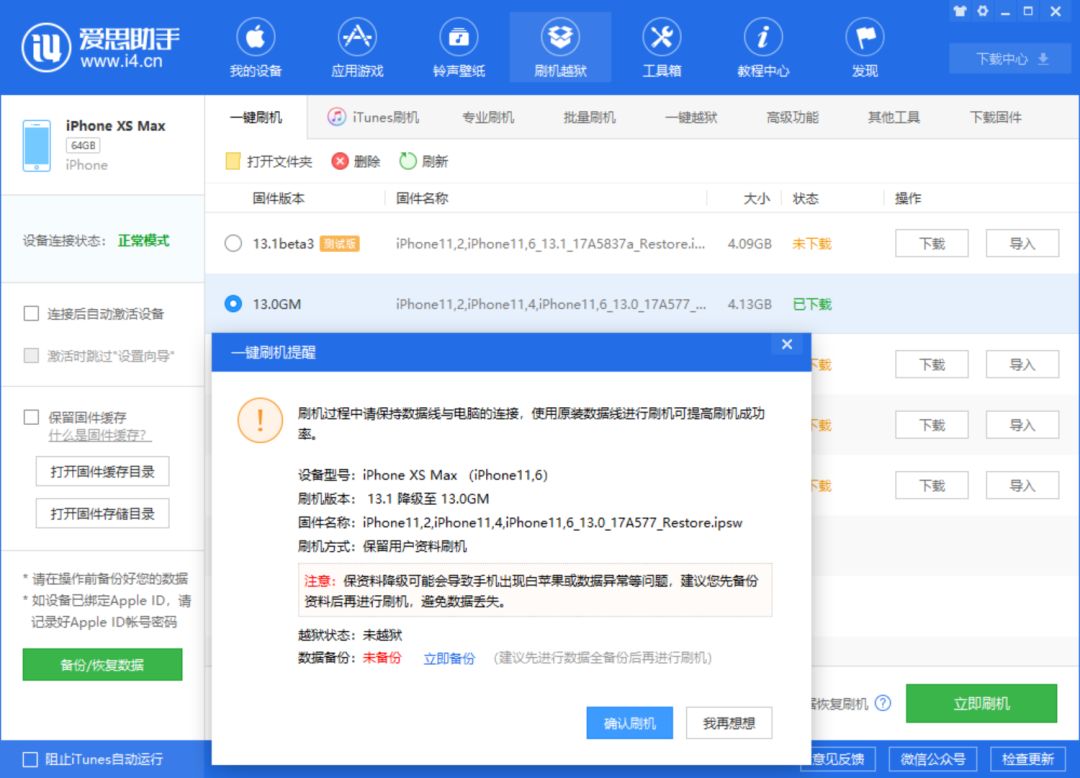Switch to 一键越狱 tab
Image resolution: width=1080 pixels, height=778 pixels.
[x=691, y=117]
